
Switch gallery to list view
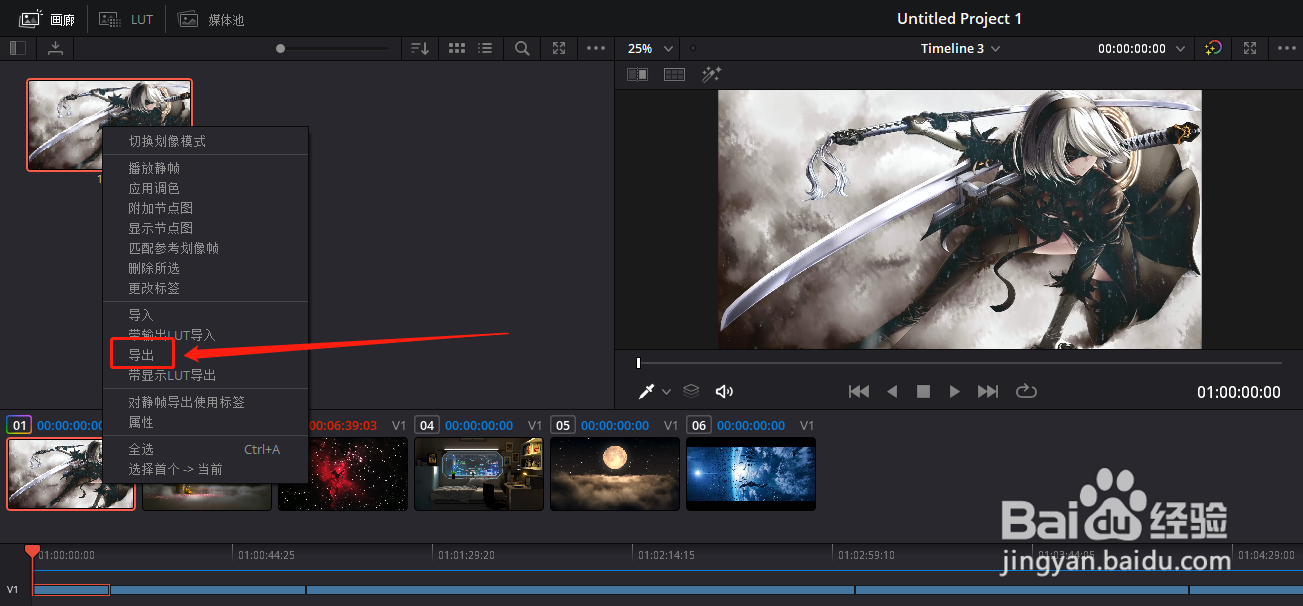pos(485,48)
